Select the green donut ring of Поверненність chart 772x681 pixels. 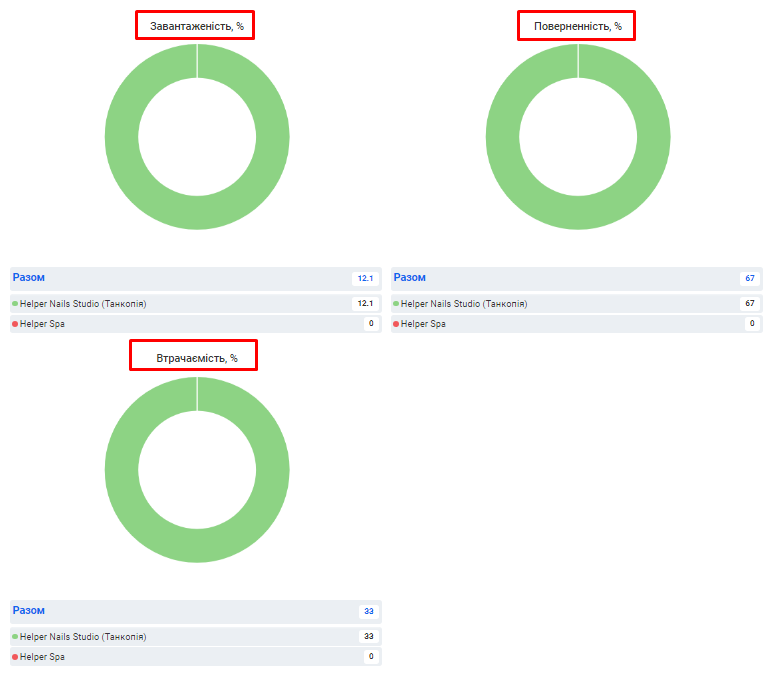(503, 138)
